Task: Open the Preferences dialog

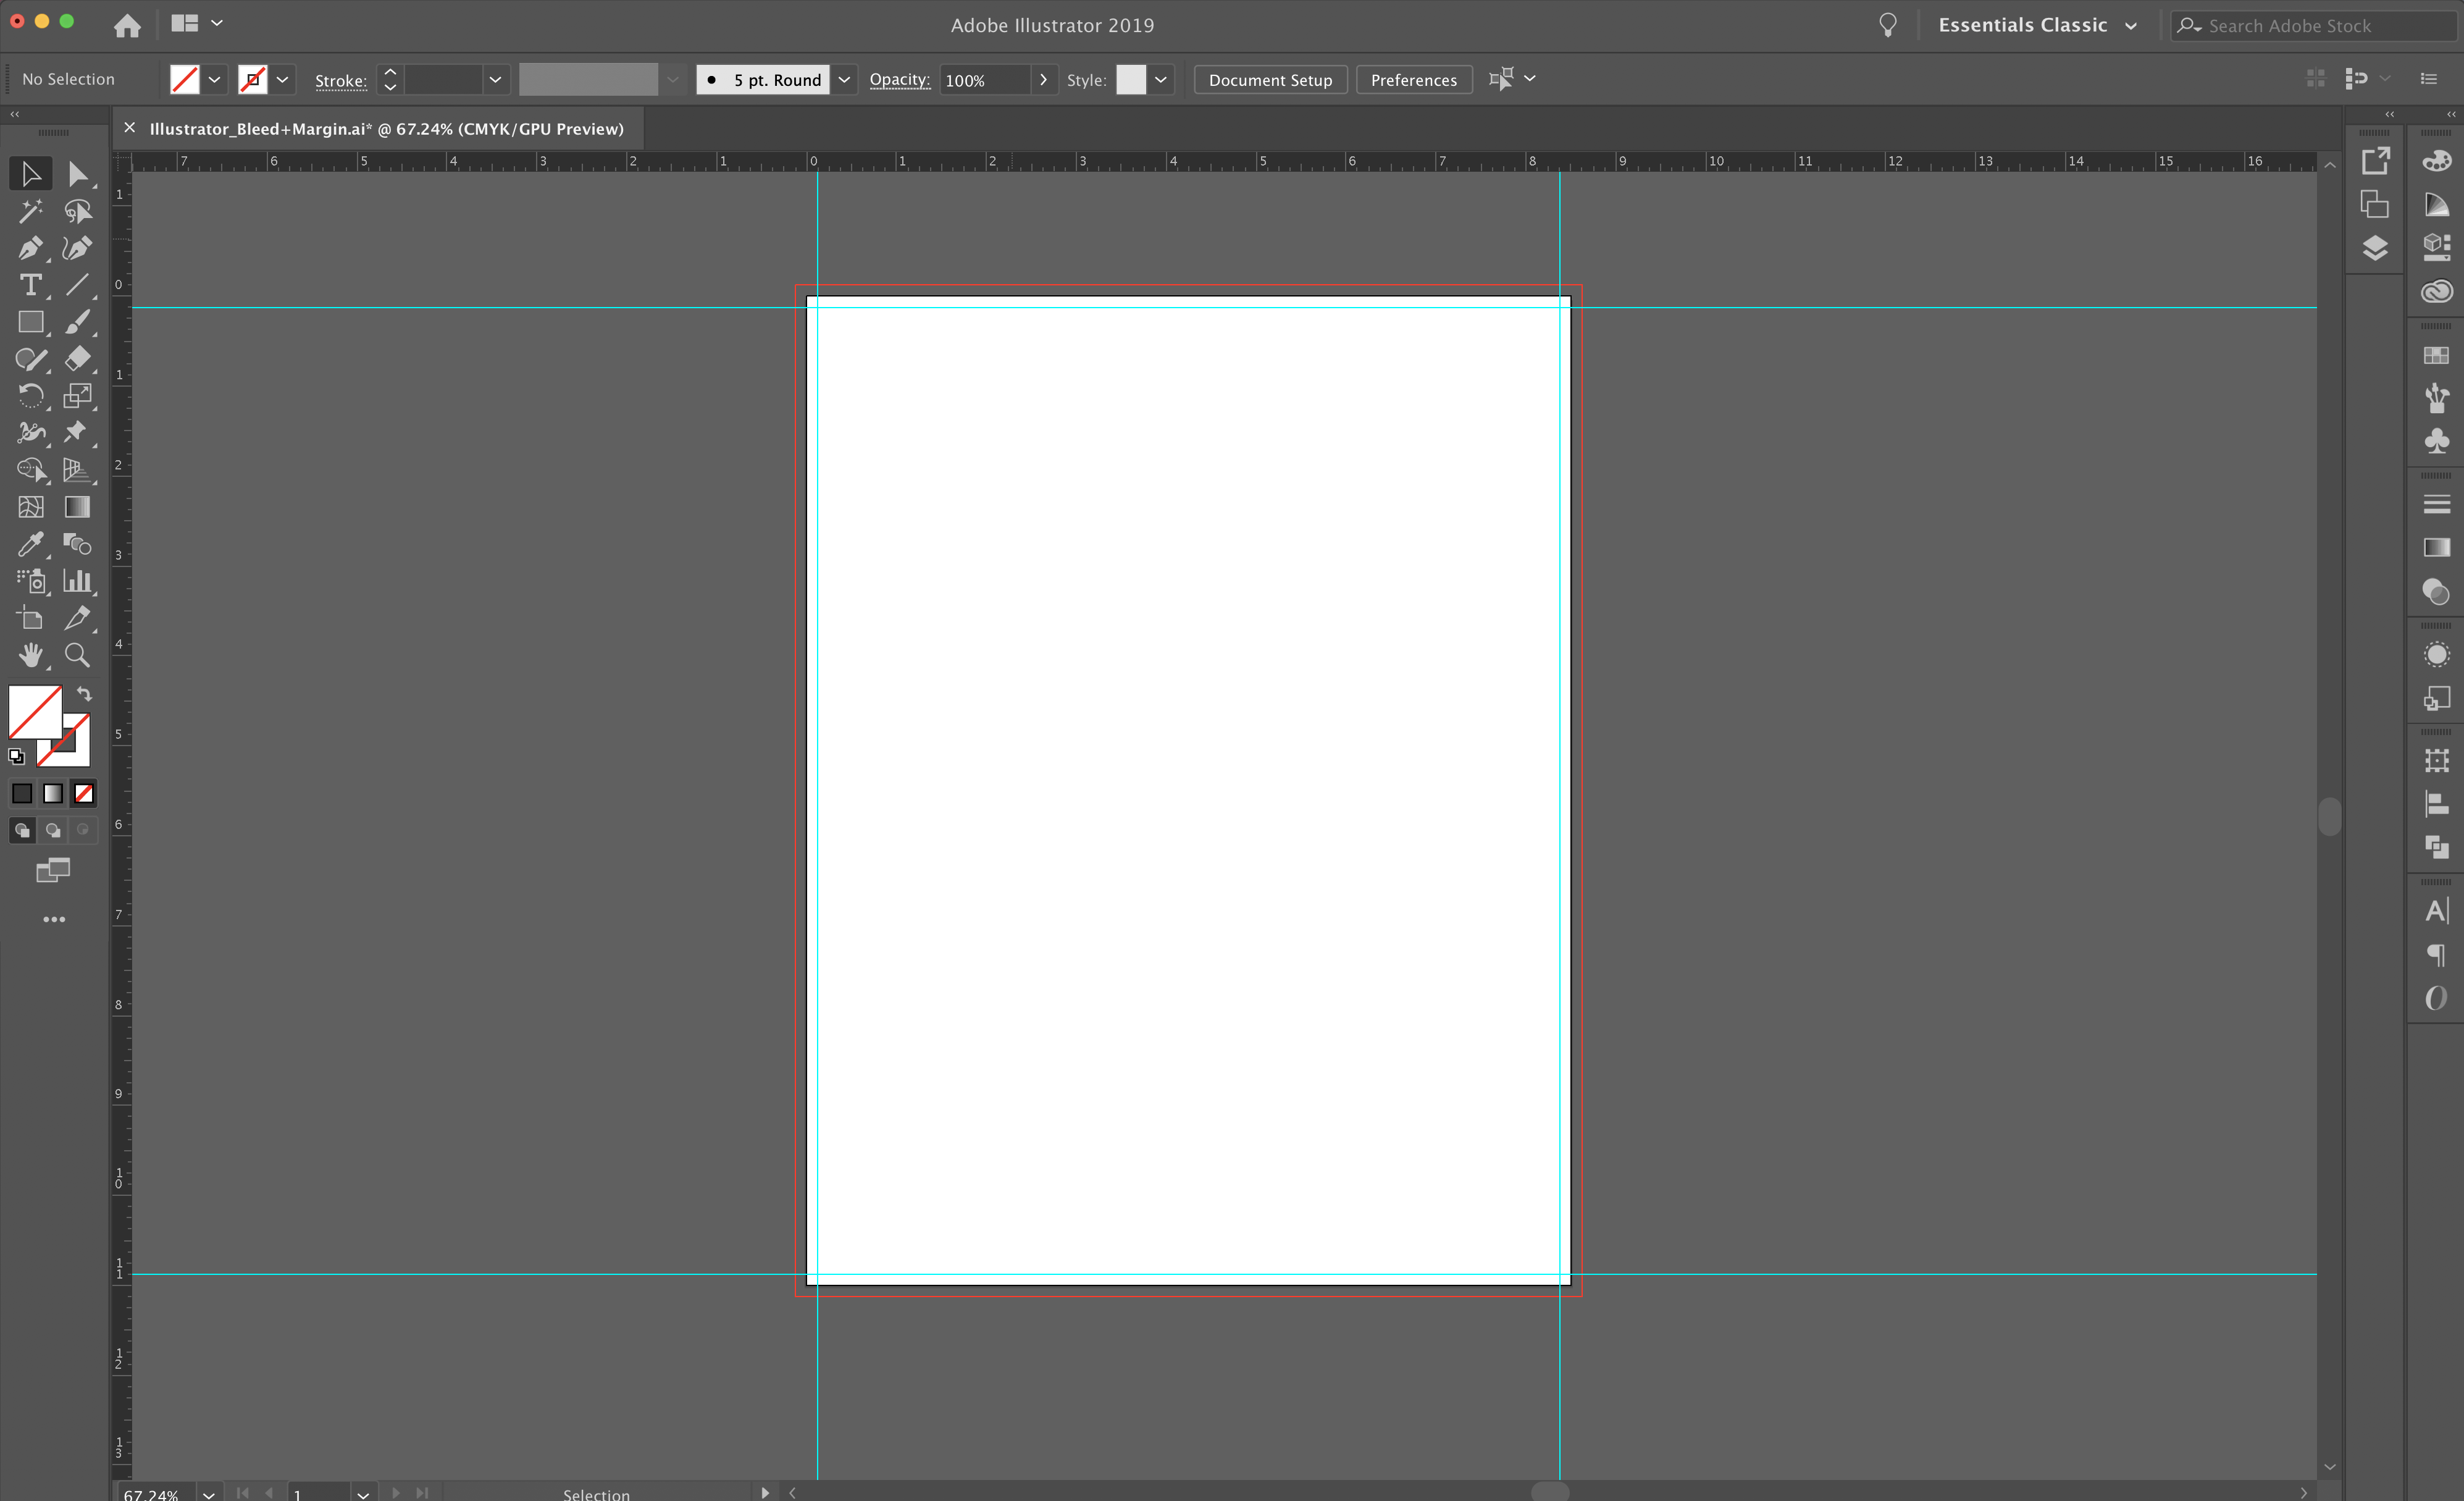Action: (x=1413, y=80)
